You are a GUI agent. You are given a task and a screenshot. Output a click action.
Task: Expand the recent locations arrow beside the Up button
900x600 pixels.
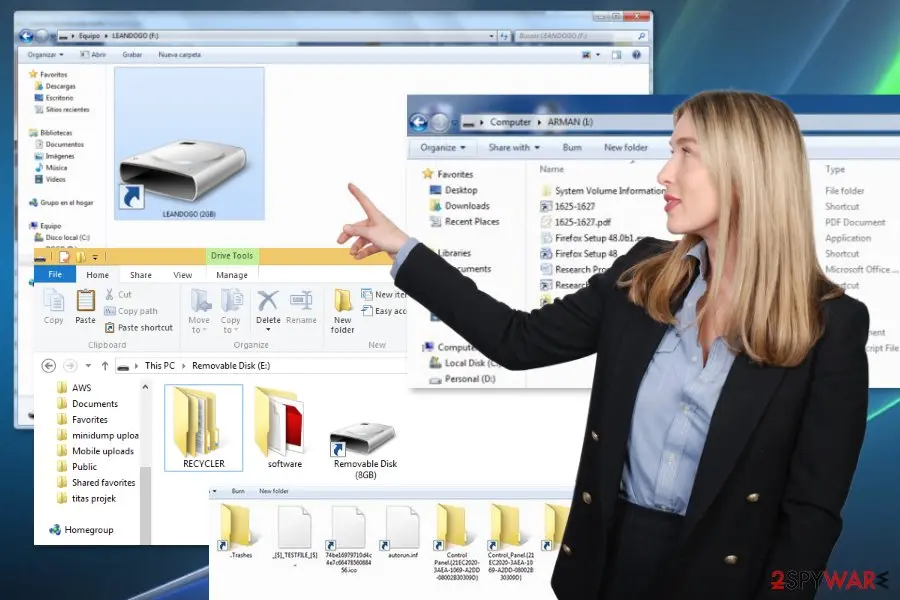pyautogui.click(x=88, y=366)
